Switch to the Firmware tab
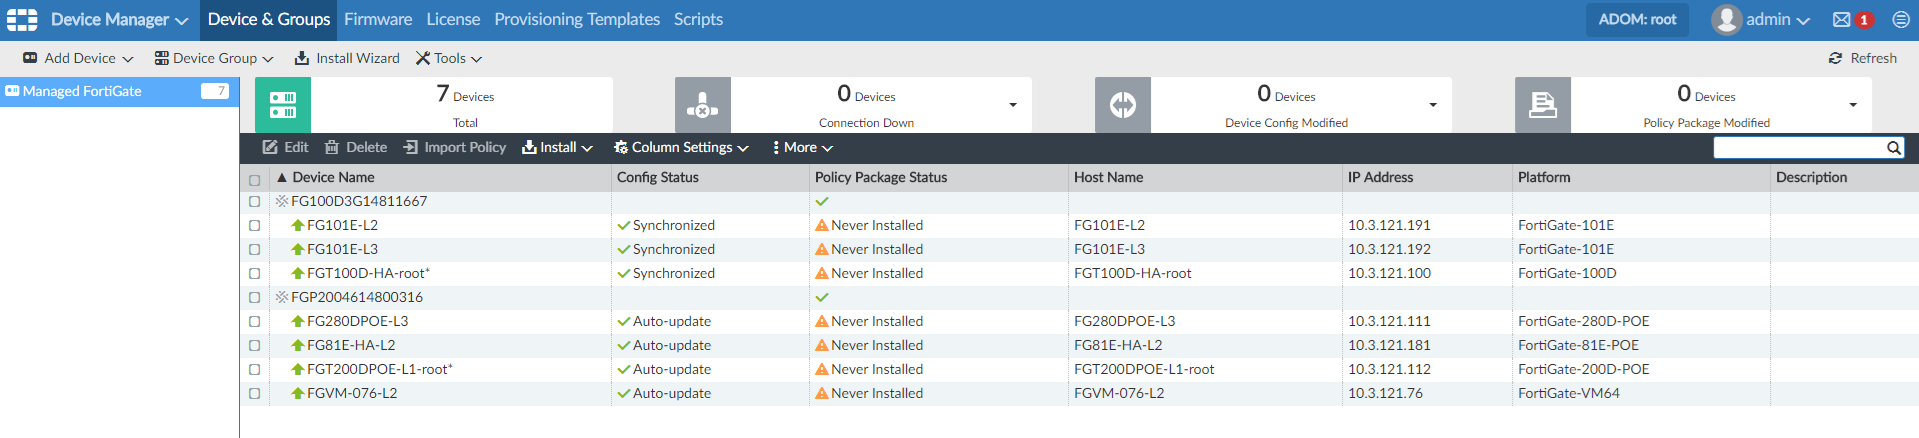The width and height of the screenshot is (1919, 438). click(x=378, y=19)
